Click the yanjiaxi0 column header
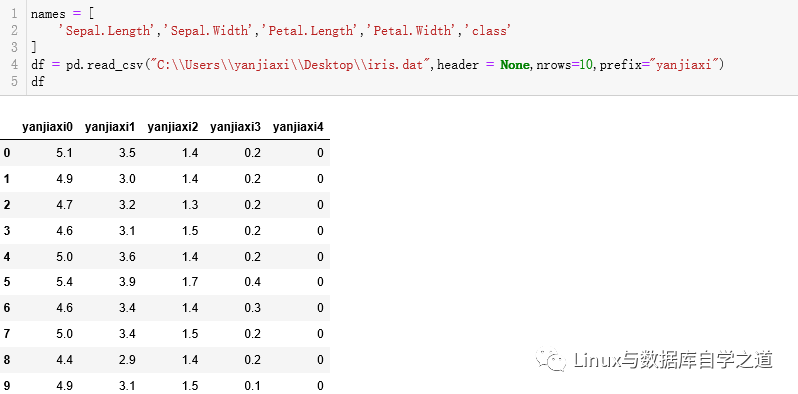The image size is (798, 394). (47, 127)
